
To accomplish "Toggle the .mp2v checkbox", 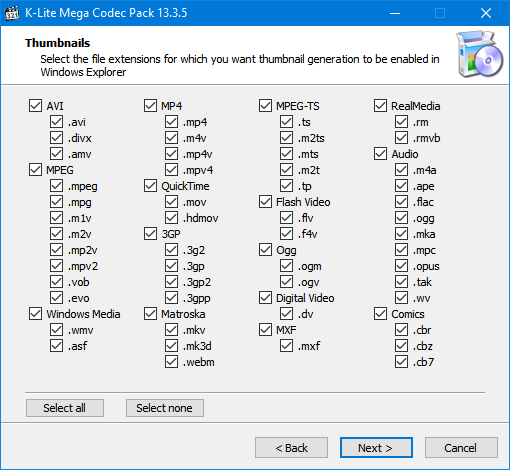I will pyautogui.click(x=56, y=250).
